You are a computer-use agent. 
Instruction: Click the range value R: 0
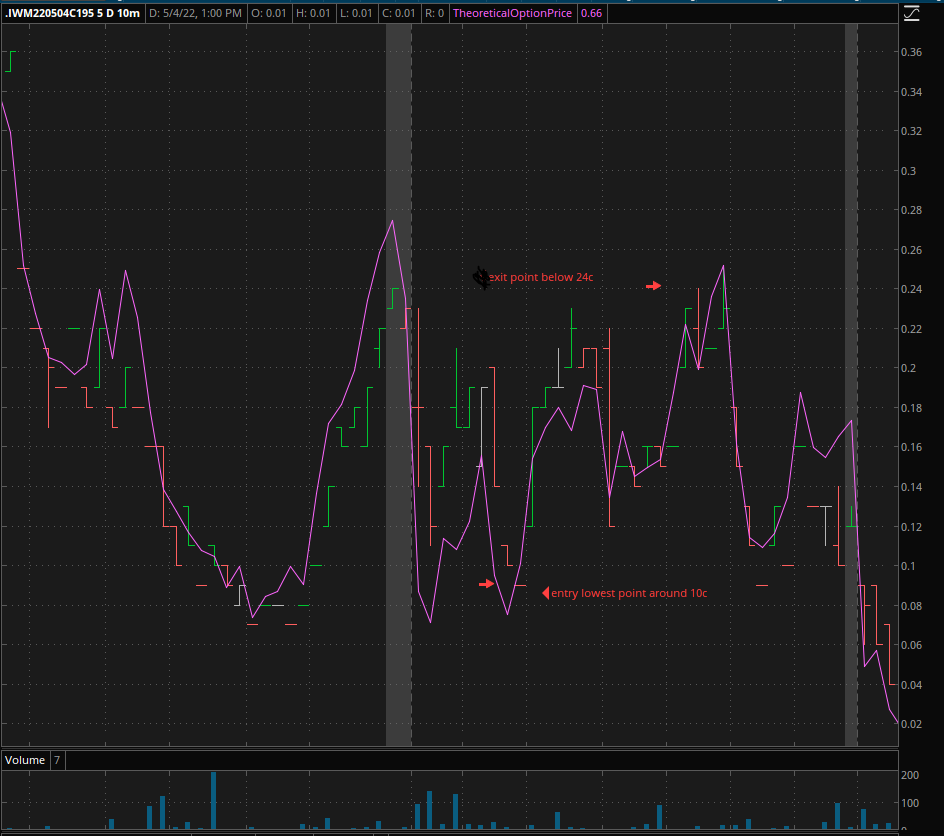tap(434, 13)
